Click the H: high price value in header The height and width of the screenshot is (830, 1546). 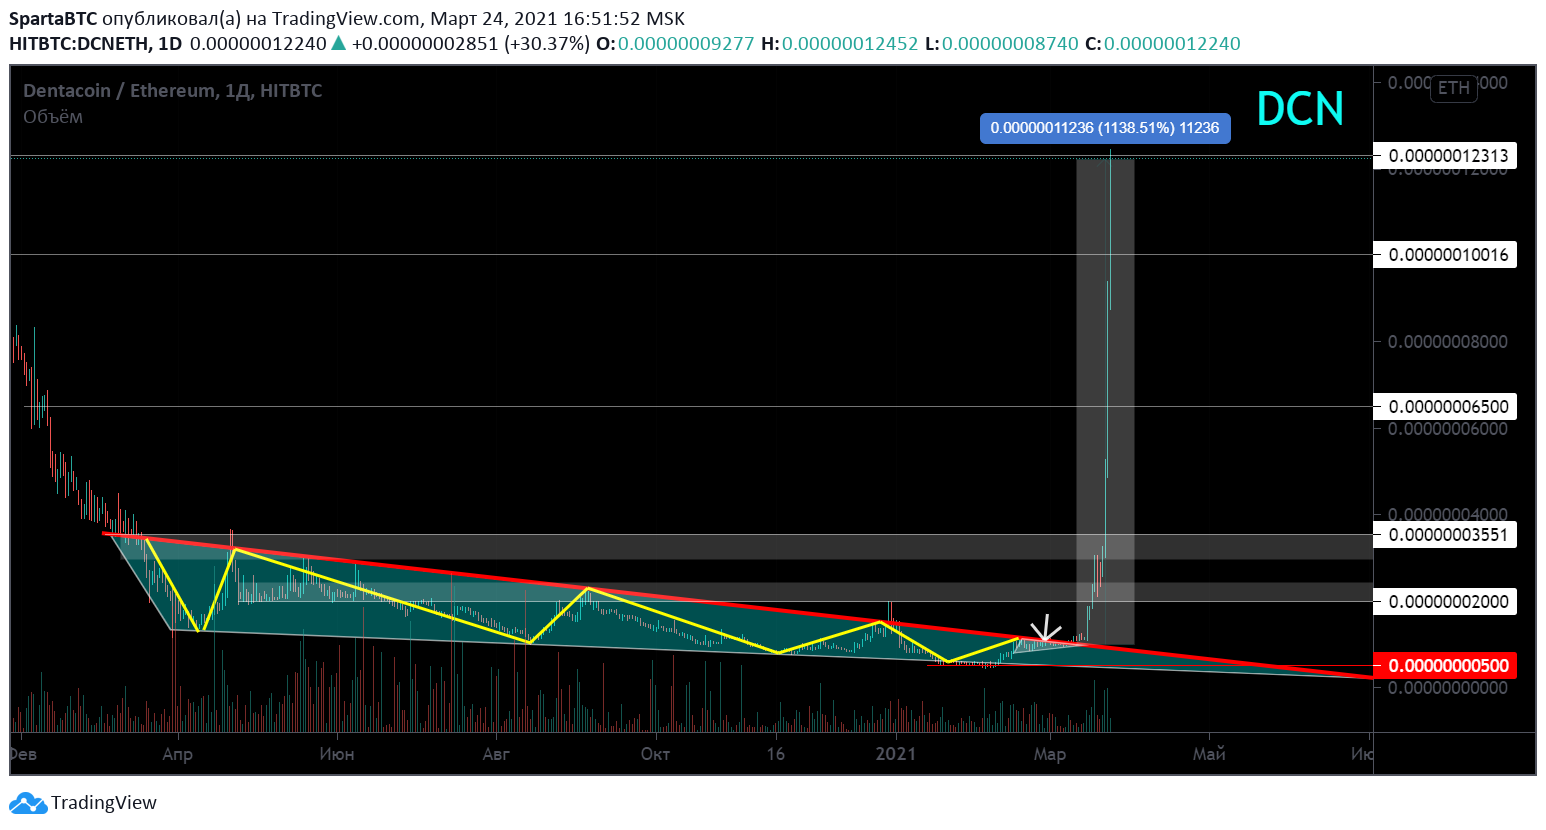[850, 44]
